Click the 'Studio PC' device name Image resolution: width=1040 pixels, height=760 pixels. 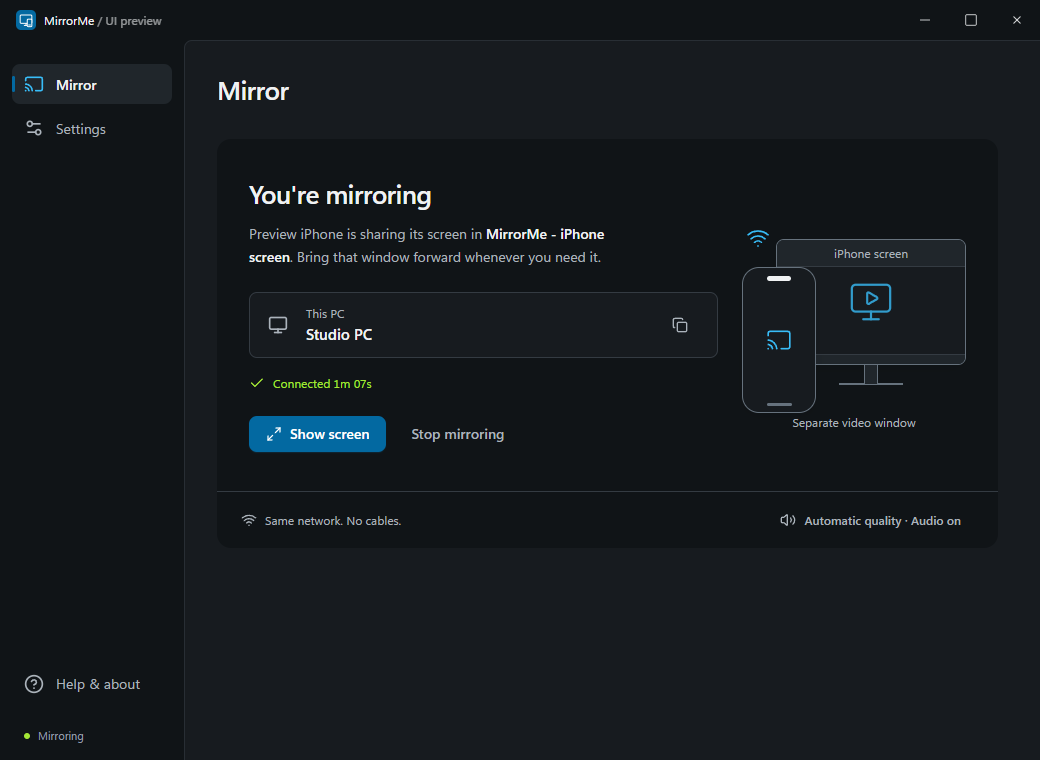coord(339,334)
